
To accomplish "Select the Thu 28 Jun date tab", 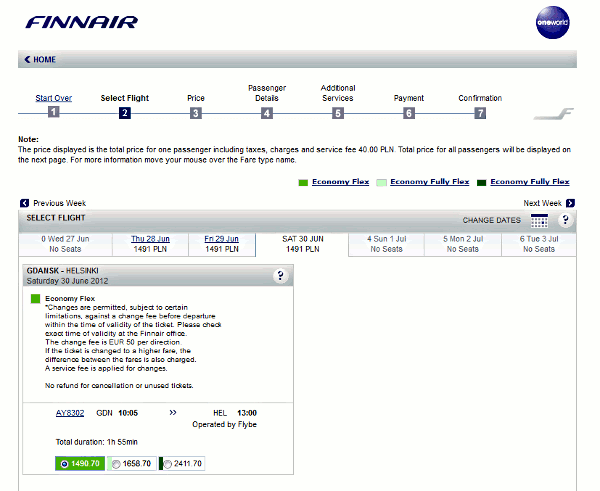I will click(x=150, y=244).
